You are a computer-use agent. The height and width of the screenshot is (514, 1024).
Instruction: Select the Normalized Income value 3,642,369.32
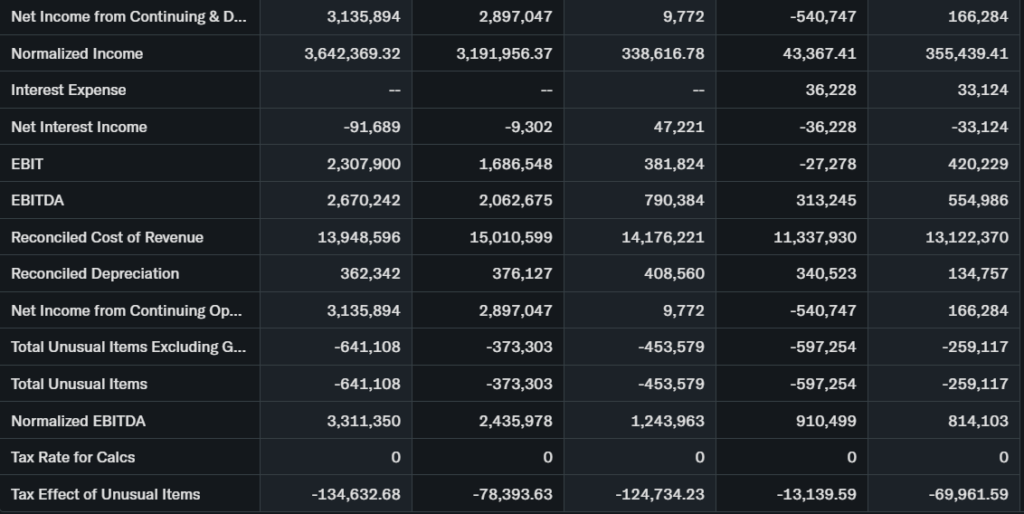(352, 53)
